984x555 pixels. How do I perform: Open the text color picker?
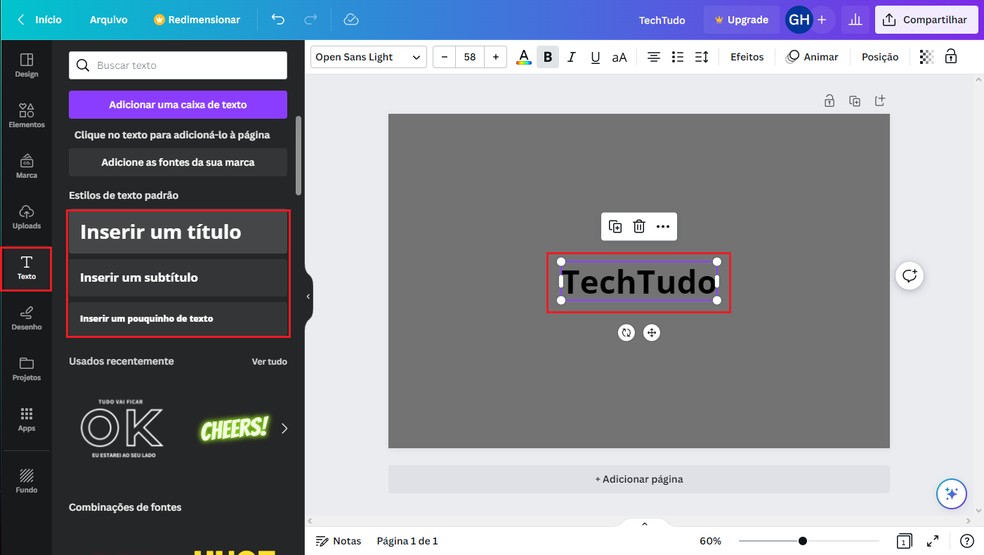523,57
